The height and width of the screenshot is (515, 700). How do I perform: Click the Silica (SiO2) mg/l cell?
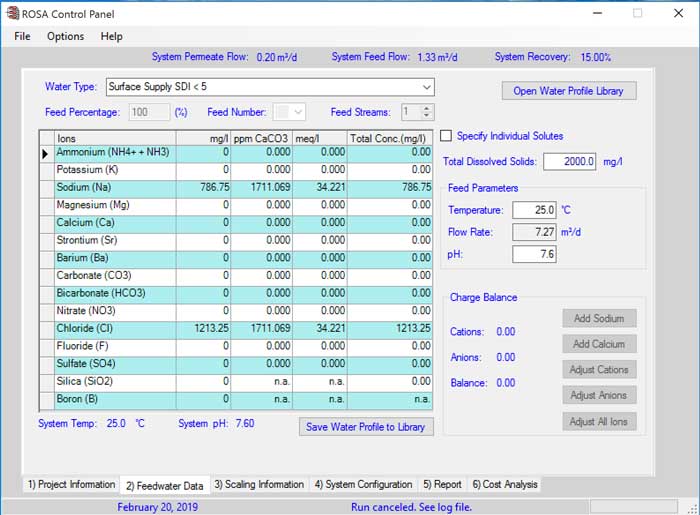coord(203,381)
